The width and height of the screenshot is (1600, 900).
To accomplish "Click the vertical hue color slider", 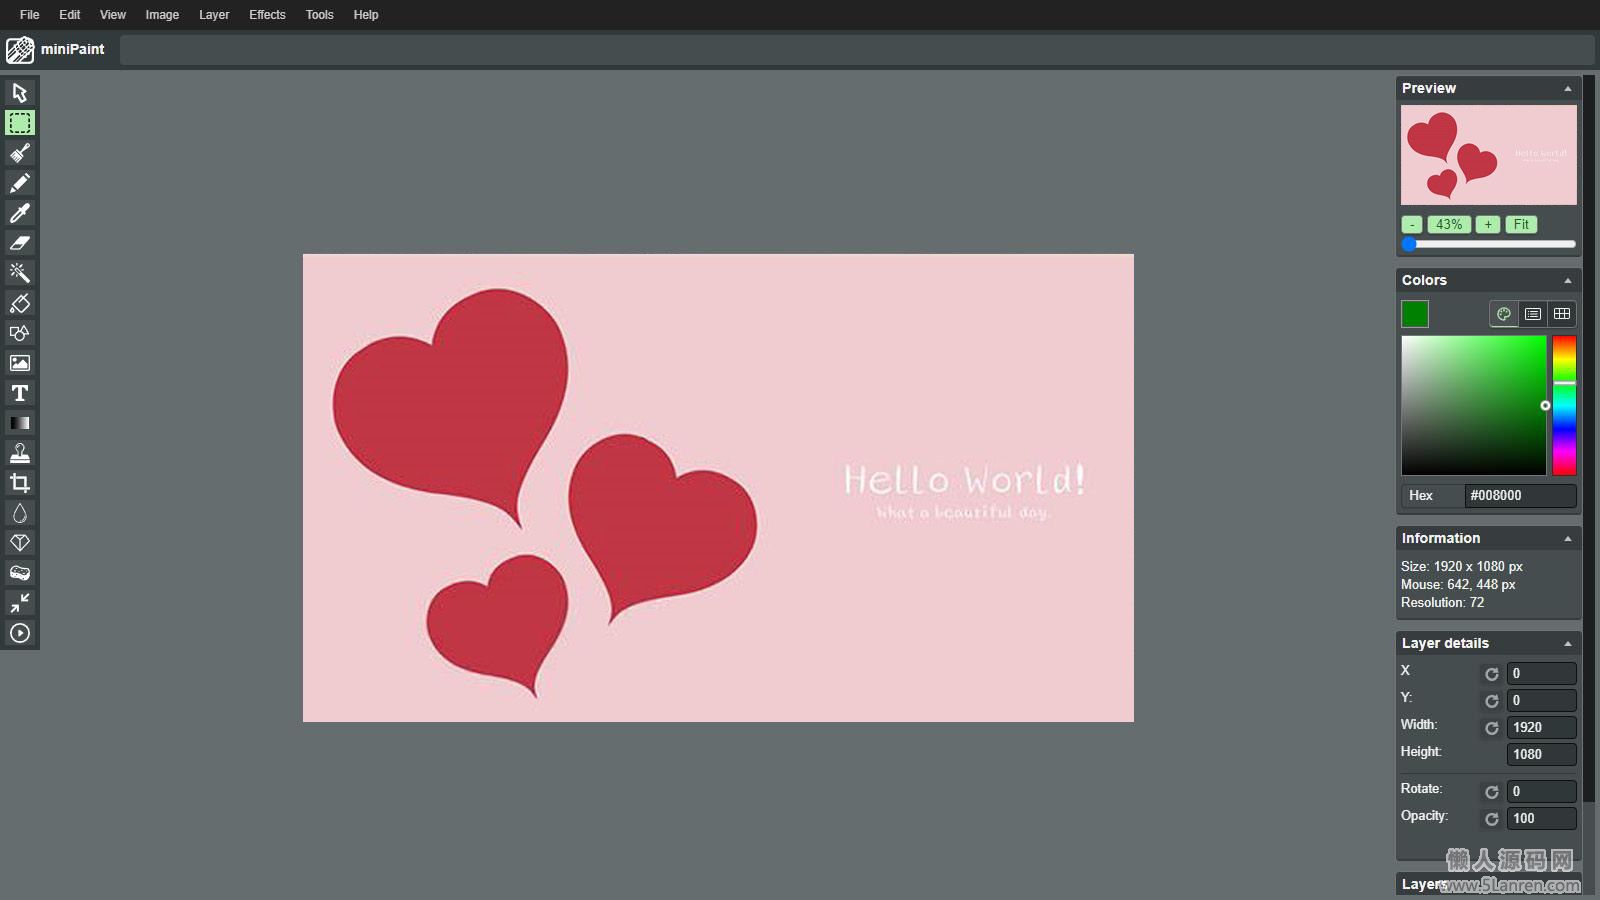I will point(1564,405).
